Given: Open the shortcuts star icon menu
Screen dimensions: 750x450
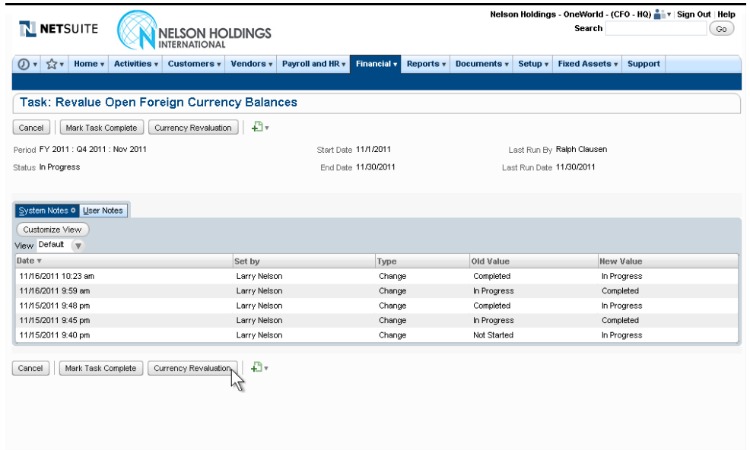Looking at the screenshot, I should point(55,64).
